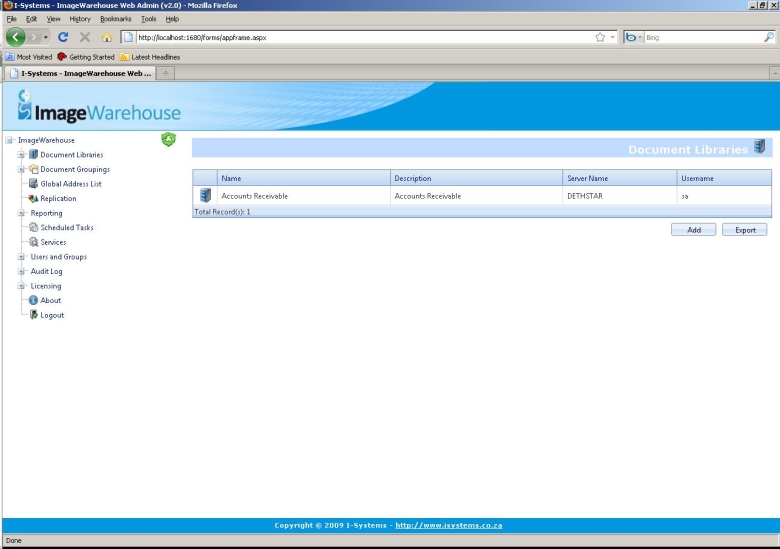
Task: Open the Tools menu
Action: point(148,19)
